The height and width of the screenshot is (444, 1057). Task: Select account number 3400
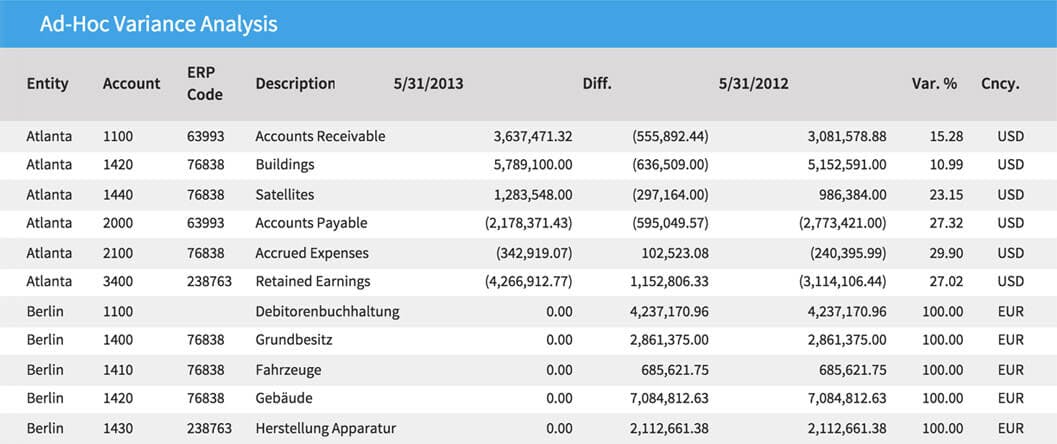click(x=118, y=282)
